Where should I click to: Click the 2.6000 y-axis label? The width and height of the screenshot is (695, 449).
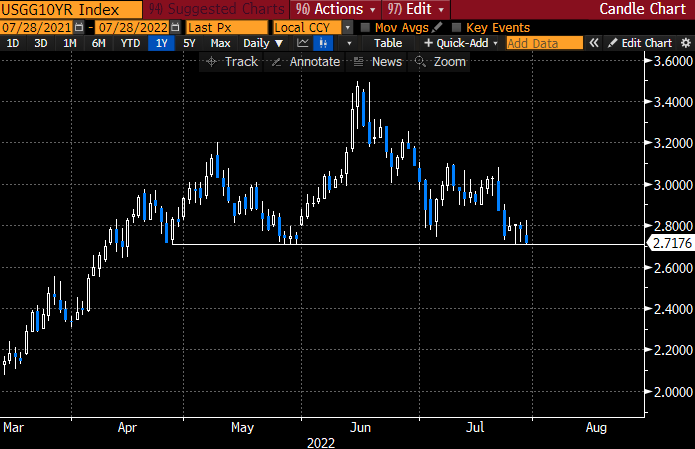pos(673,268)
